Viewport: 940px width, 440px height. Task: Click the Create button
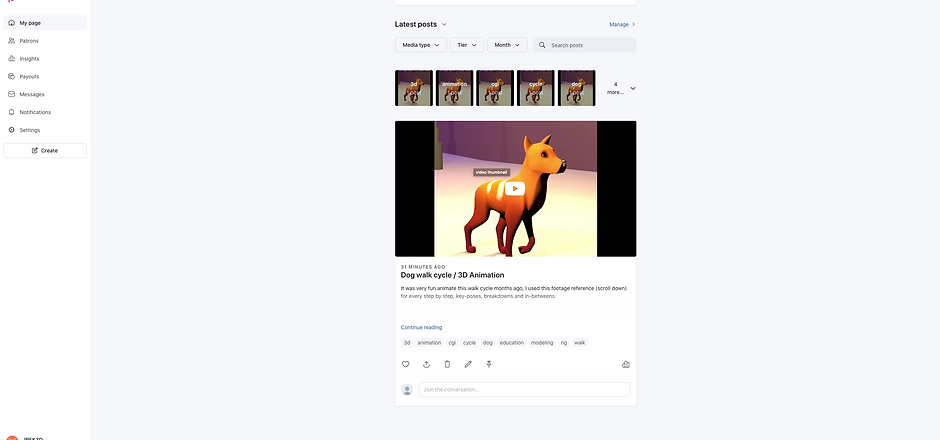click(x=45, y=150)
